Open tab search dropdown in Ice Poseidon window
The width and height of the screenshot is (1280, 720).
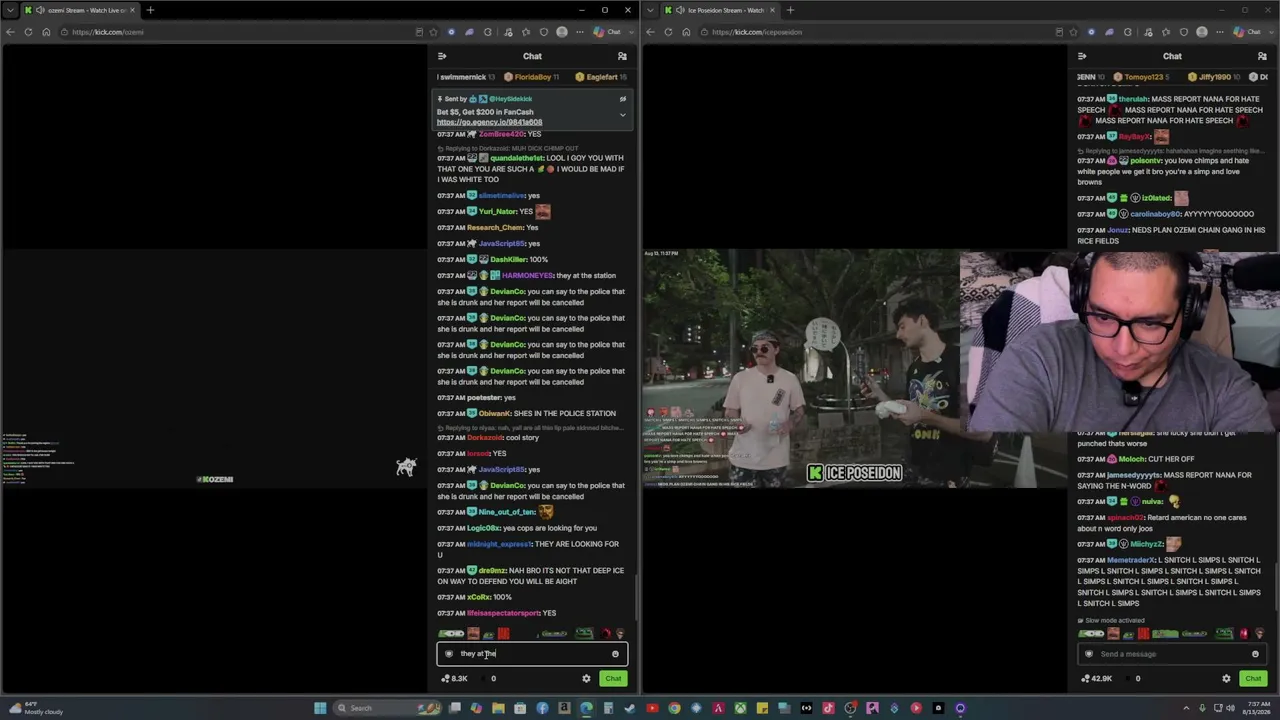tap(650, 10)
